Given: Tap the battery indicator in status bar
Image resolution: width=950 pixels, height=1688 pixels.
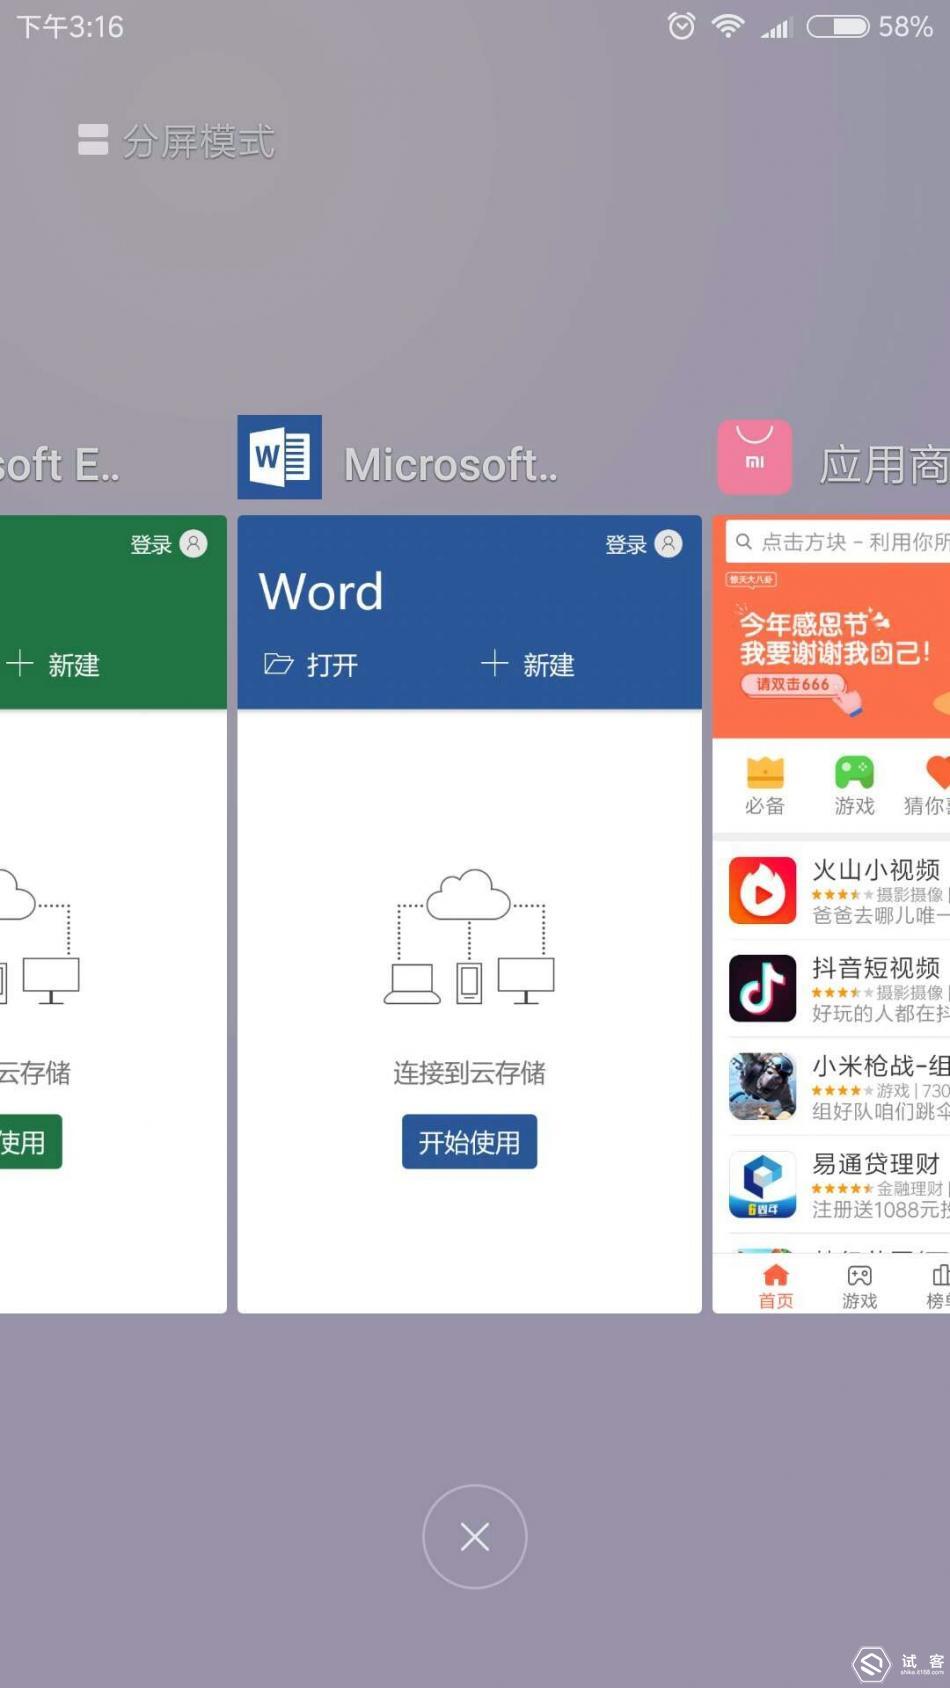Looking at the screenshot, I should 838,26.
